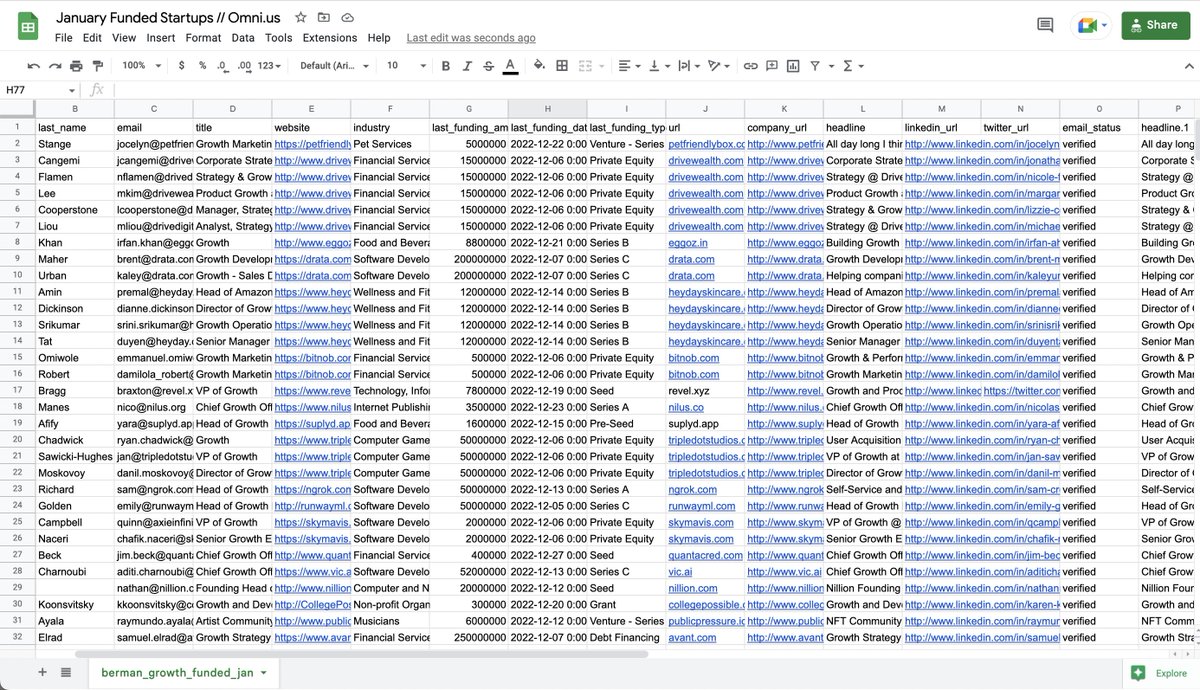Image resolution: width=1200 pixels, height=690 pixels.
Task: Insert link using chain icon
Action: pos(750,65)
